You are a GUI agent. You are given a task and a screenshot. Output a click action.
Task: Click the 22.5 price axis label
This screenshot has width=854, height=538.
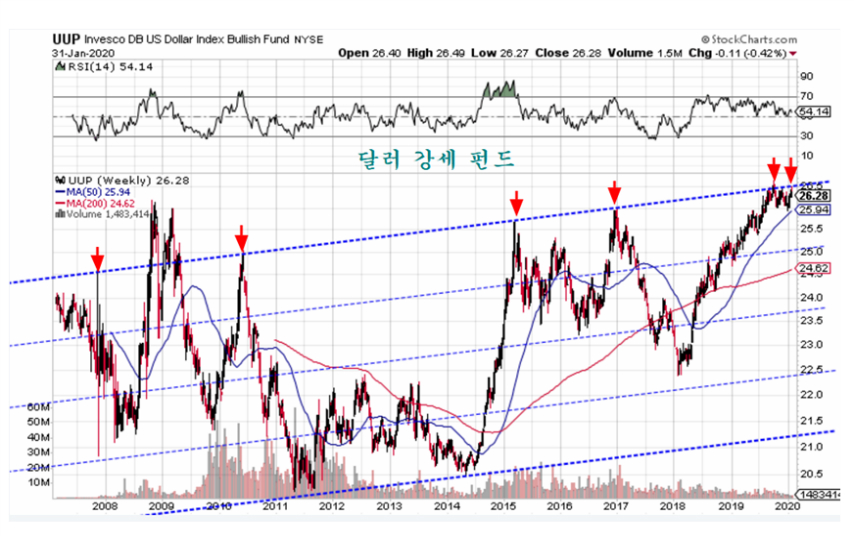(x=812, y=370)
